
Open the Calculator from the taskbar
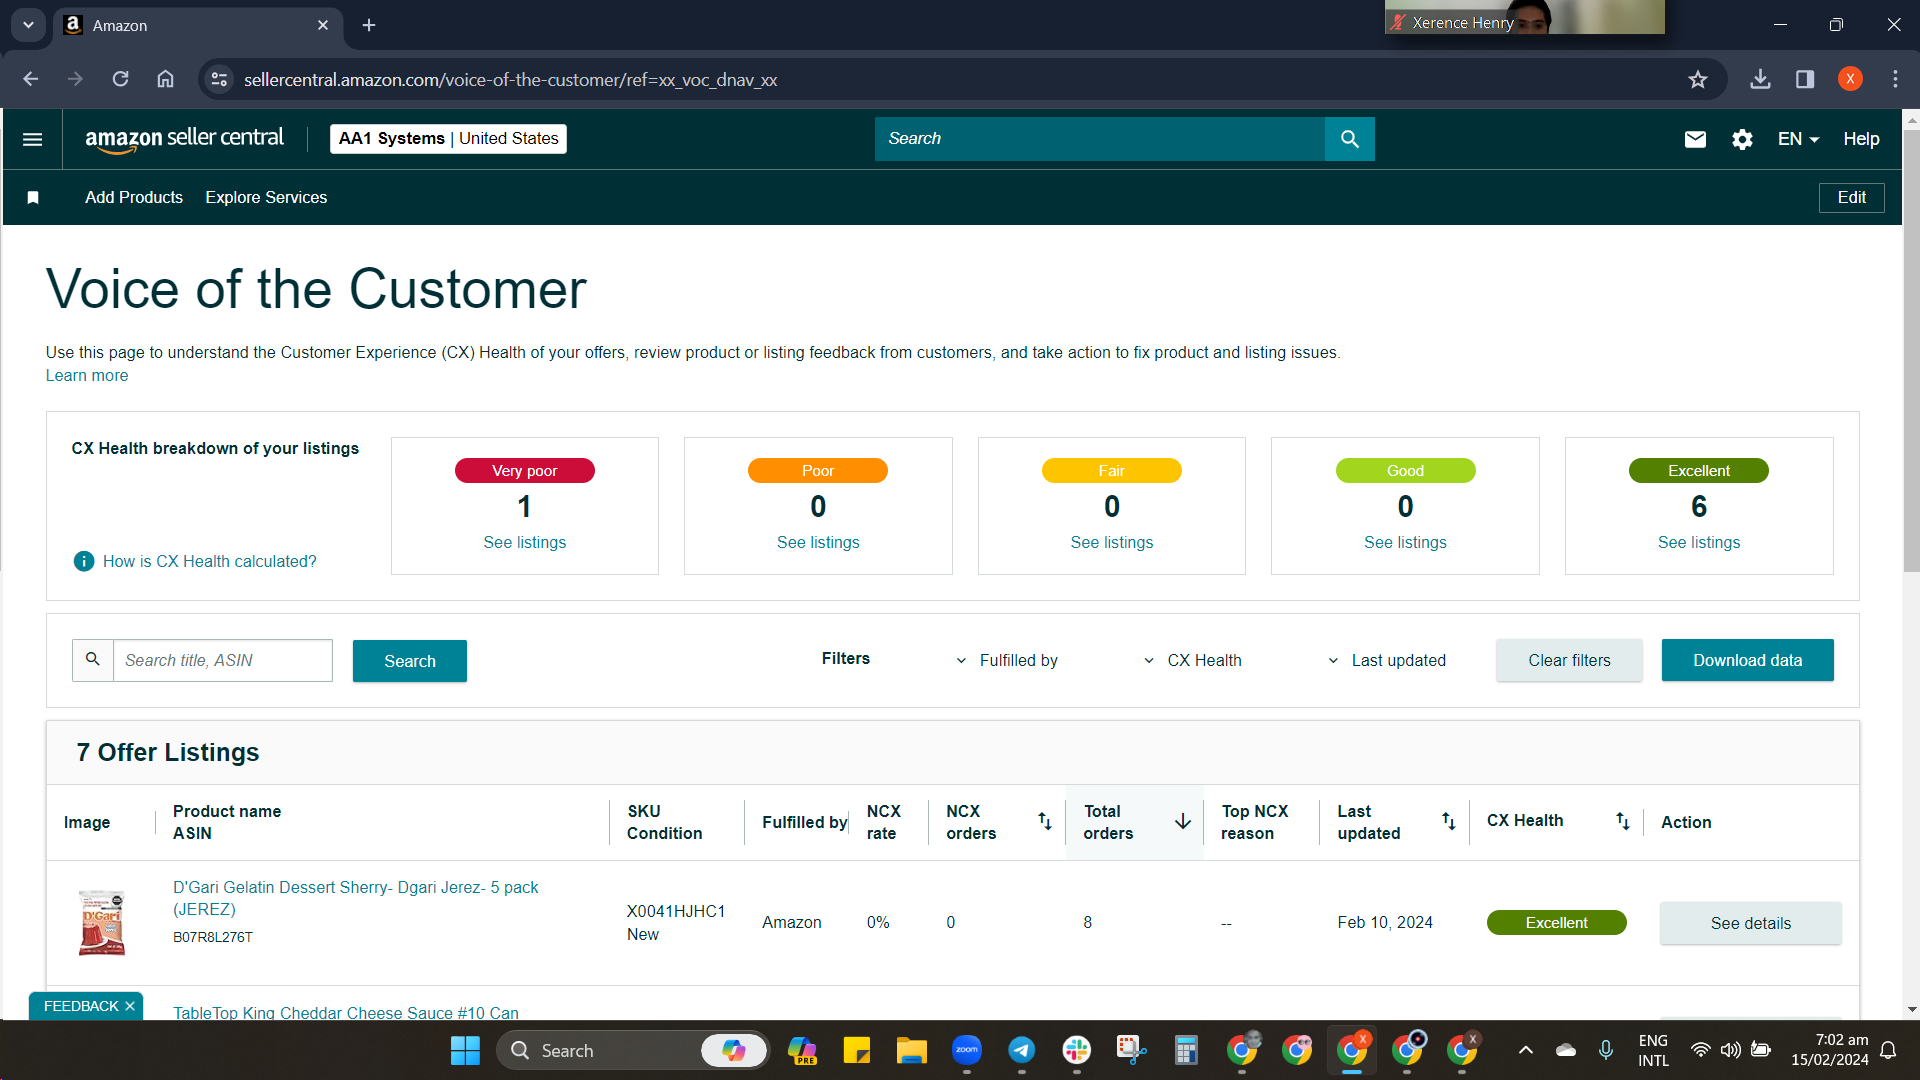click(x=1186, y=1050)
